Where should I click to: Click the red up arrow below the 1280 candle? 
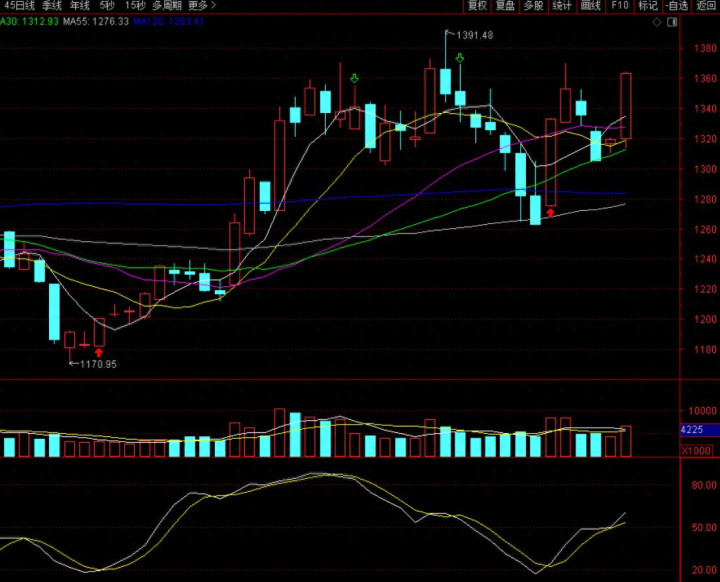pos(550,212)
